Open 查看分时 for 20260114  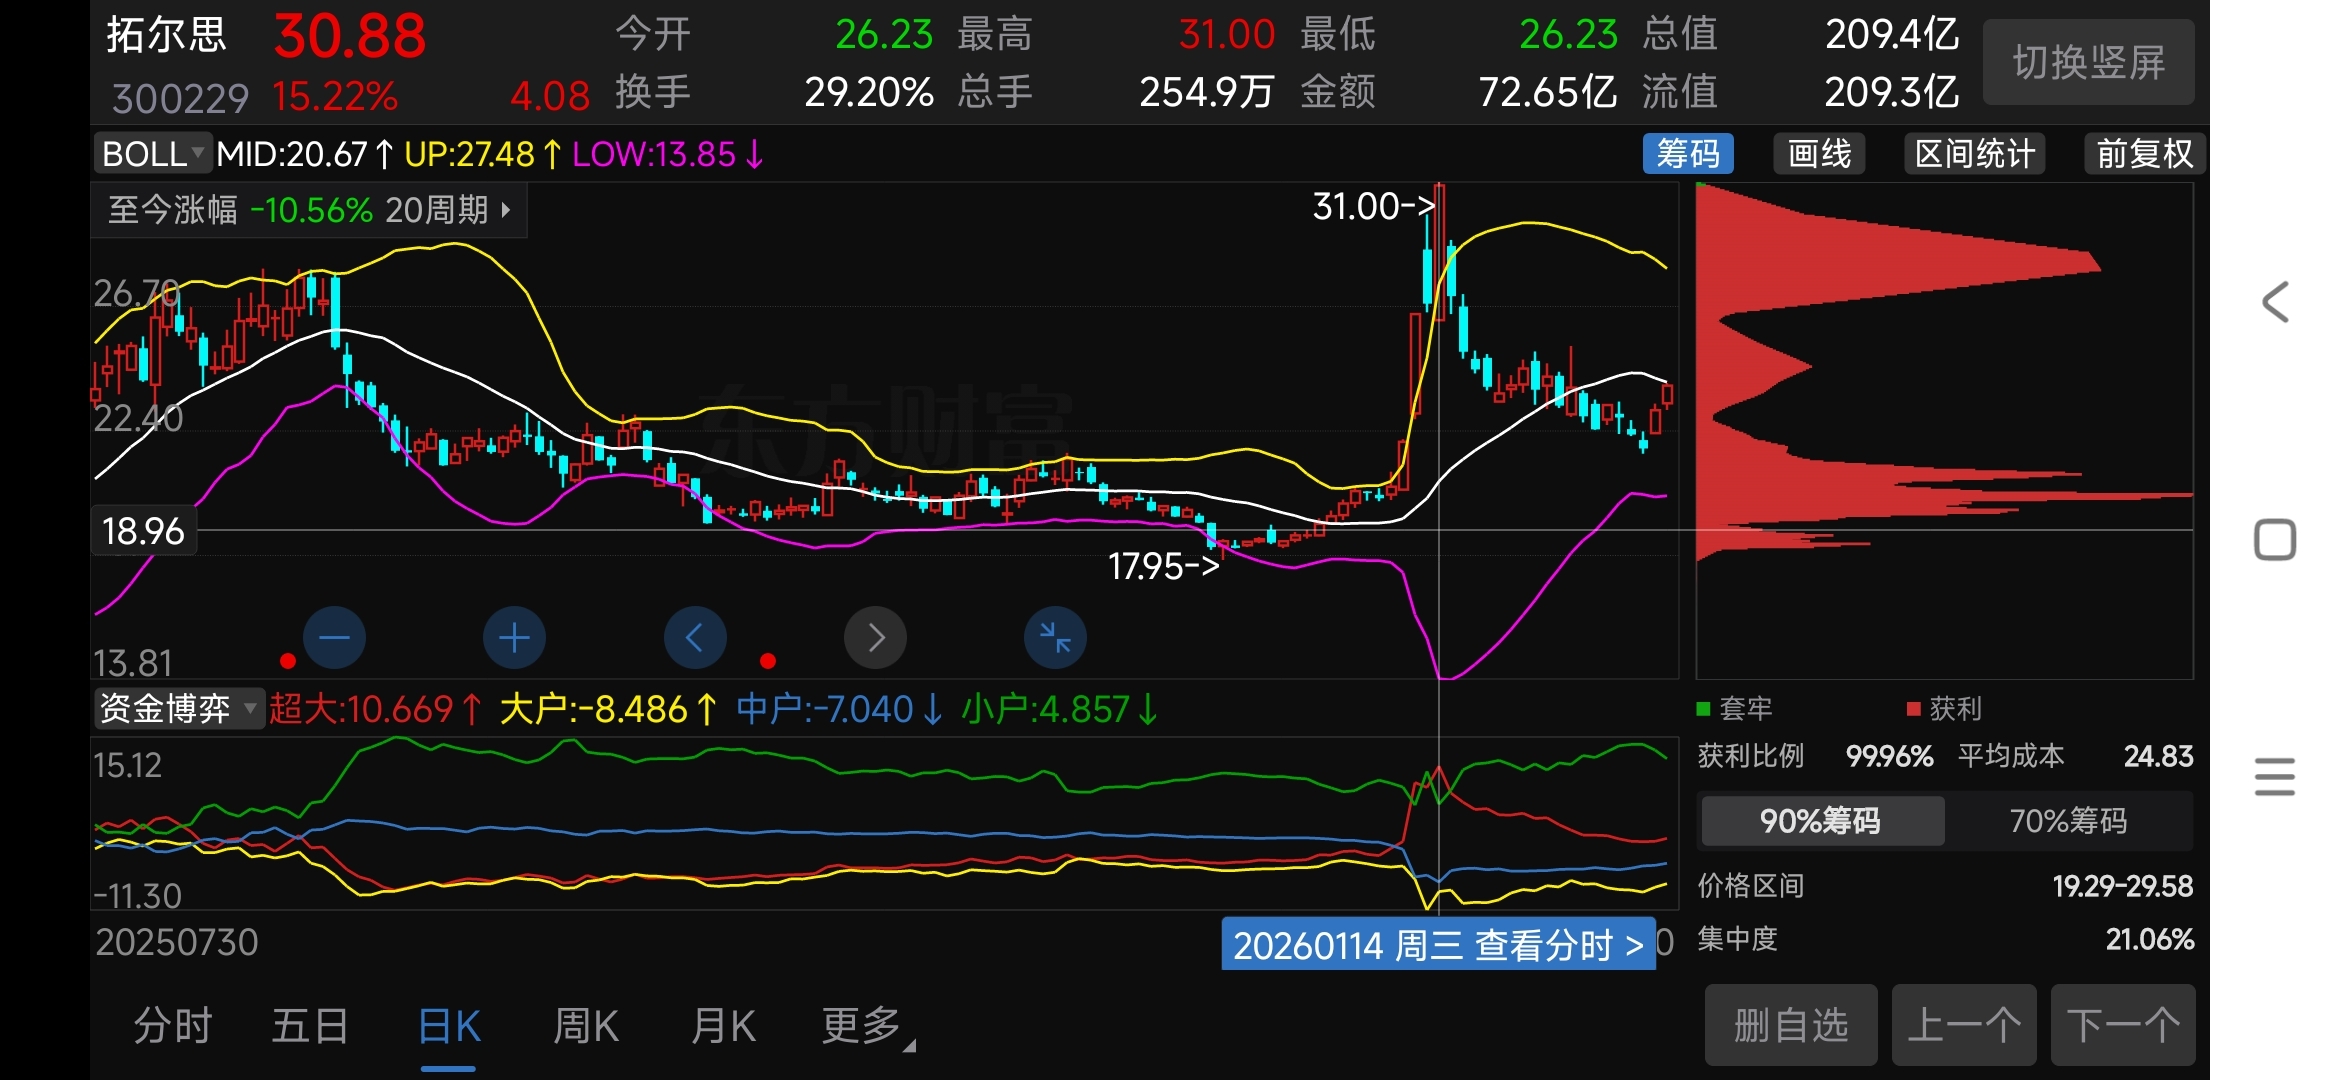[x=1438, y=945]
